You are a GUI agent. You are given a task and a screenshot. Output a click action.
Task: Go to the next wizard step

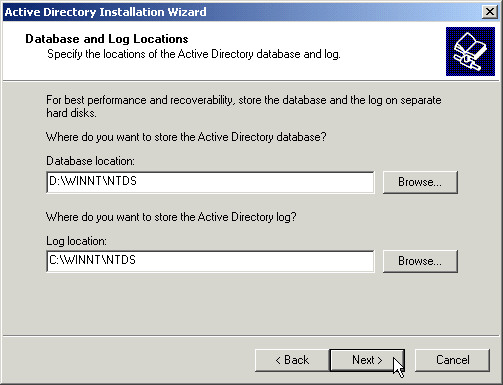click(x=367, y=360)
